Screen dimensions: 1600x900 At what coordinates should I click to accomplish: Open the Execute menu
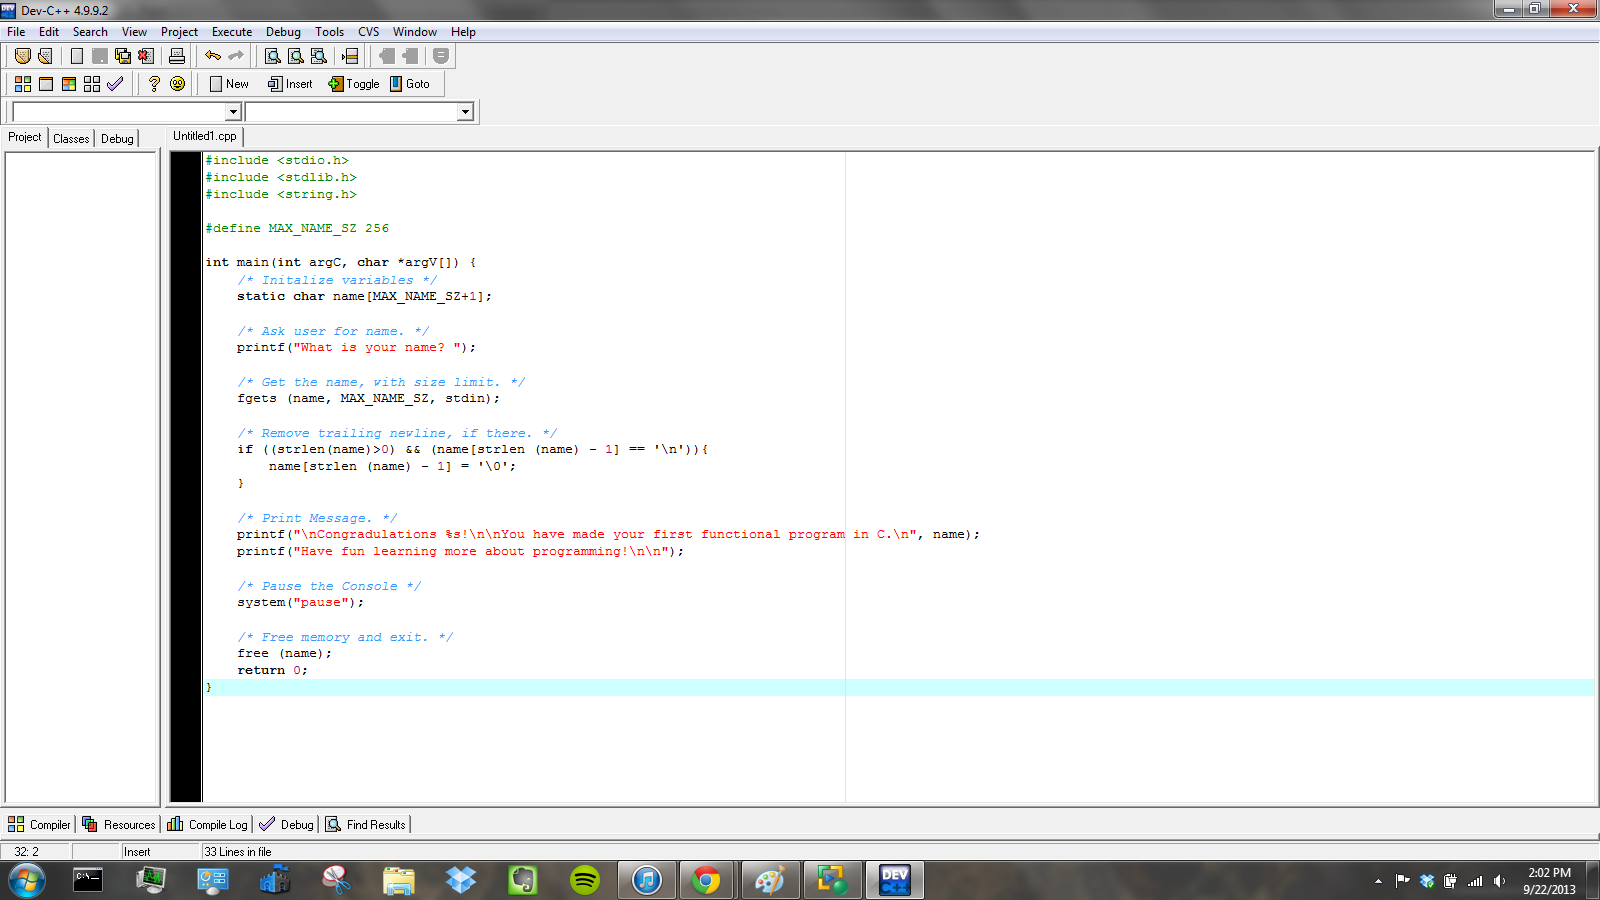click(231, 31)
